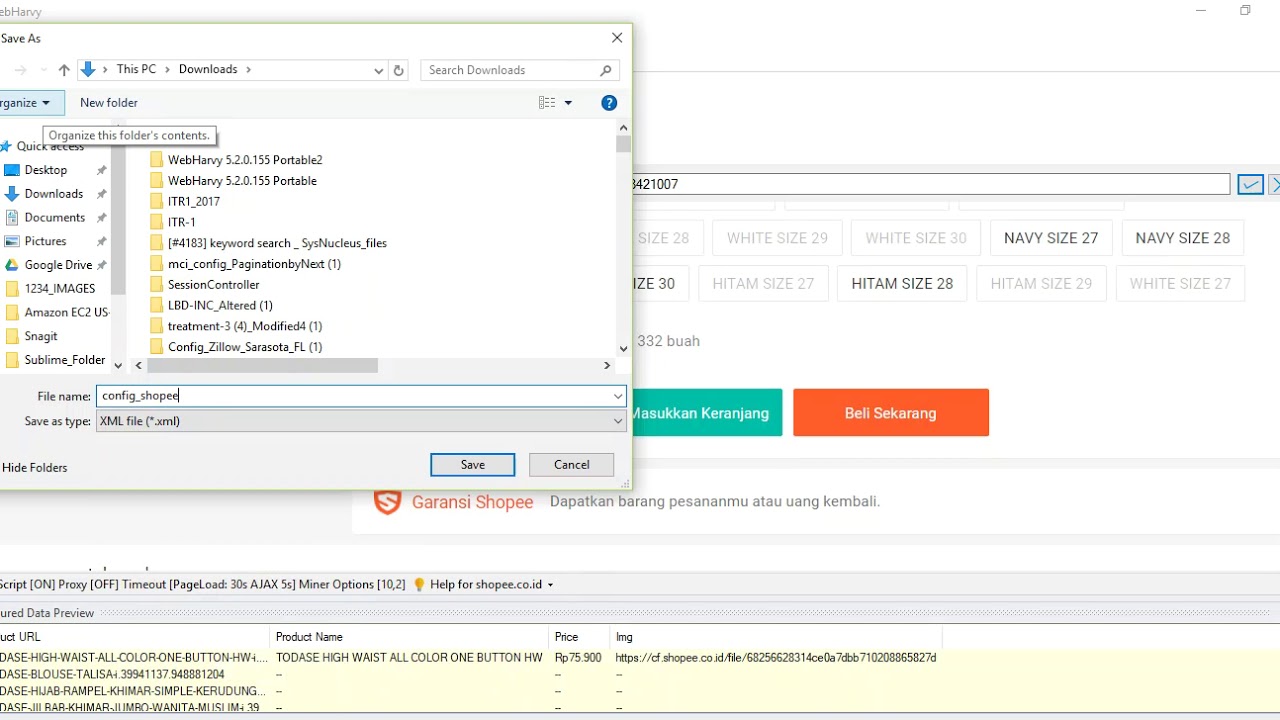Click the search magnifier icon

[x=606, y=70]
